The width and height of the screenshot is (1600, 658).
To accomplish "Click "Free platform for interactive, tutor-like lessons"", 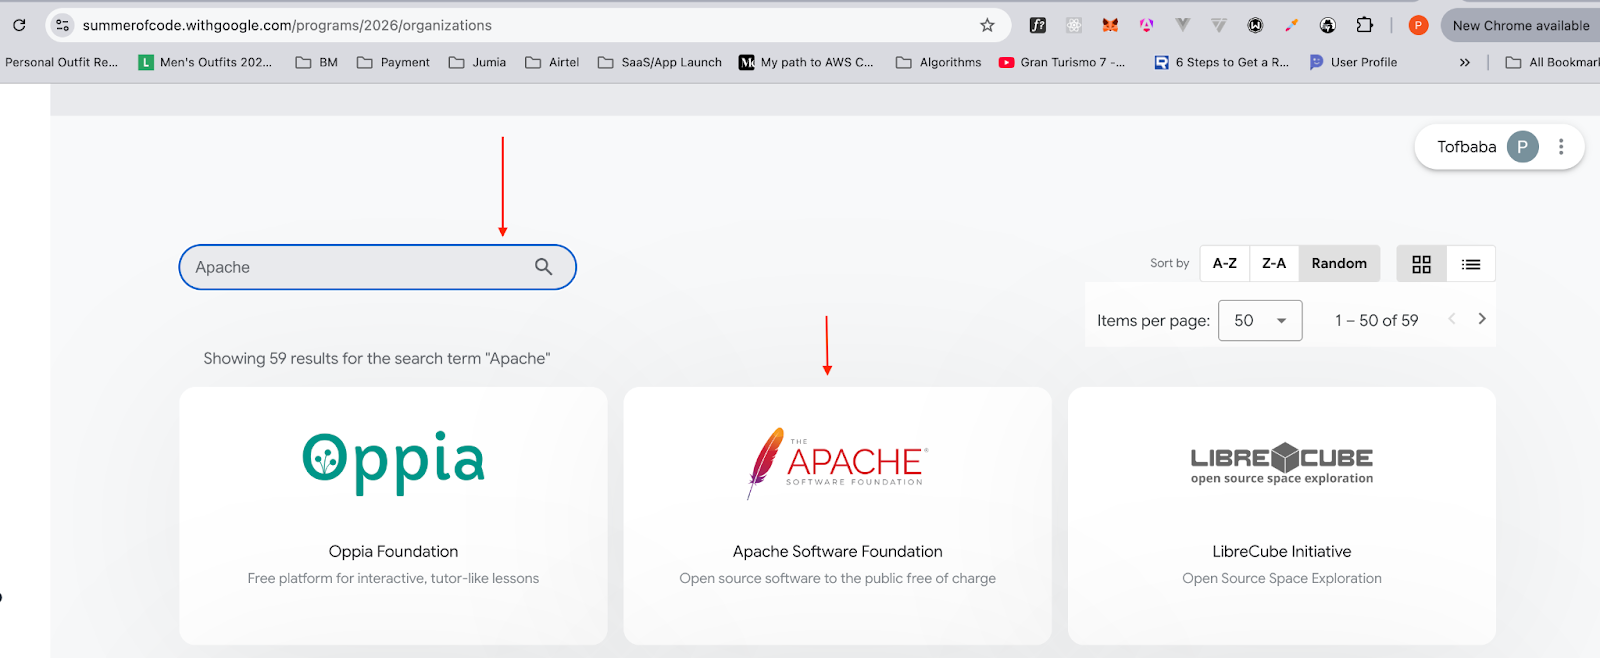I will 393,578.
